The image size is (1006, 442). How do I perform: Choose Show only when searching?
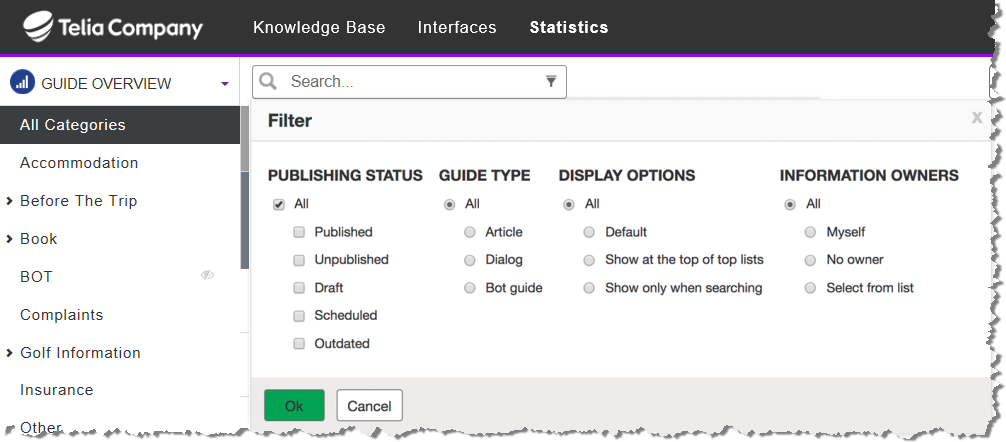[589, 288]
